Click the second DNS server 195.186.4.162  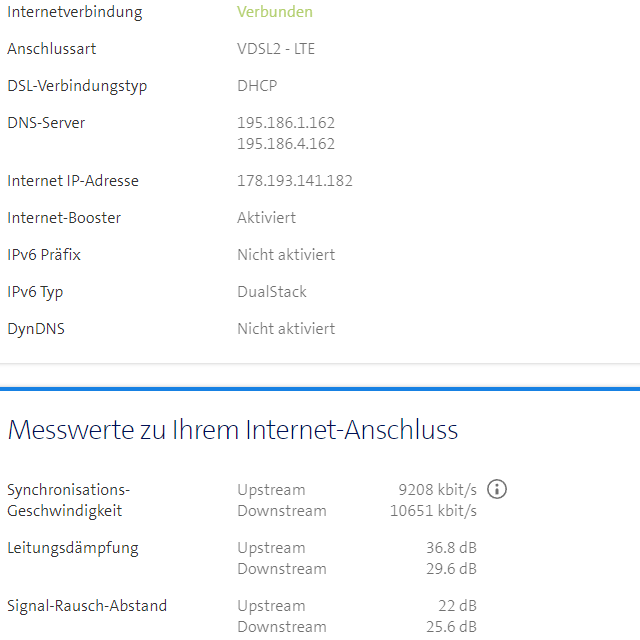click(286, 144)
